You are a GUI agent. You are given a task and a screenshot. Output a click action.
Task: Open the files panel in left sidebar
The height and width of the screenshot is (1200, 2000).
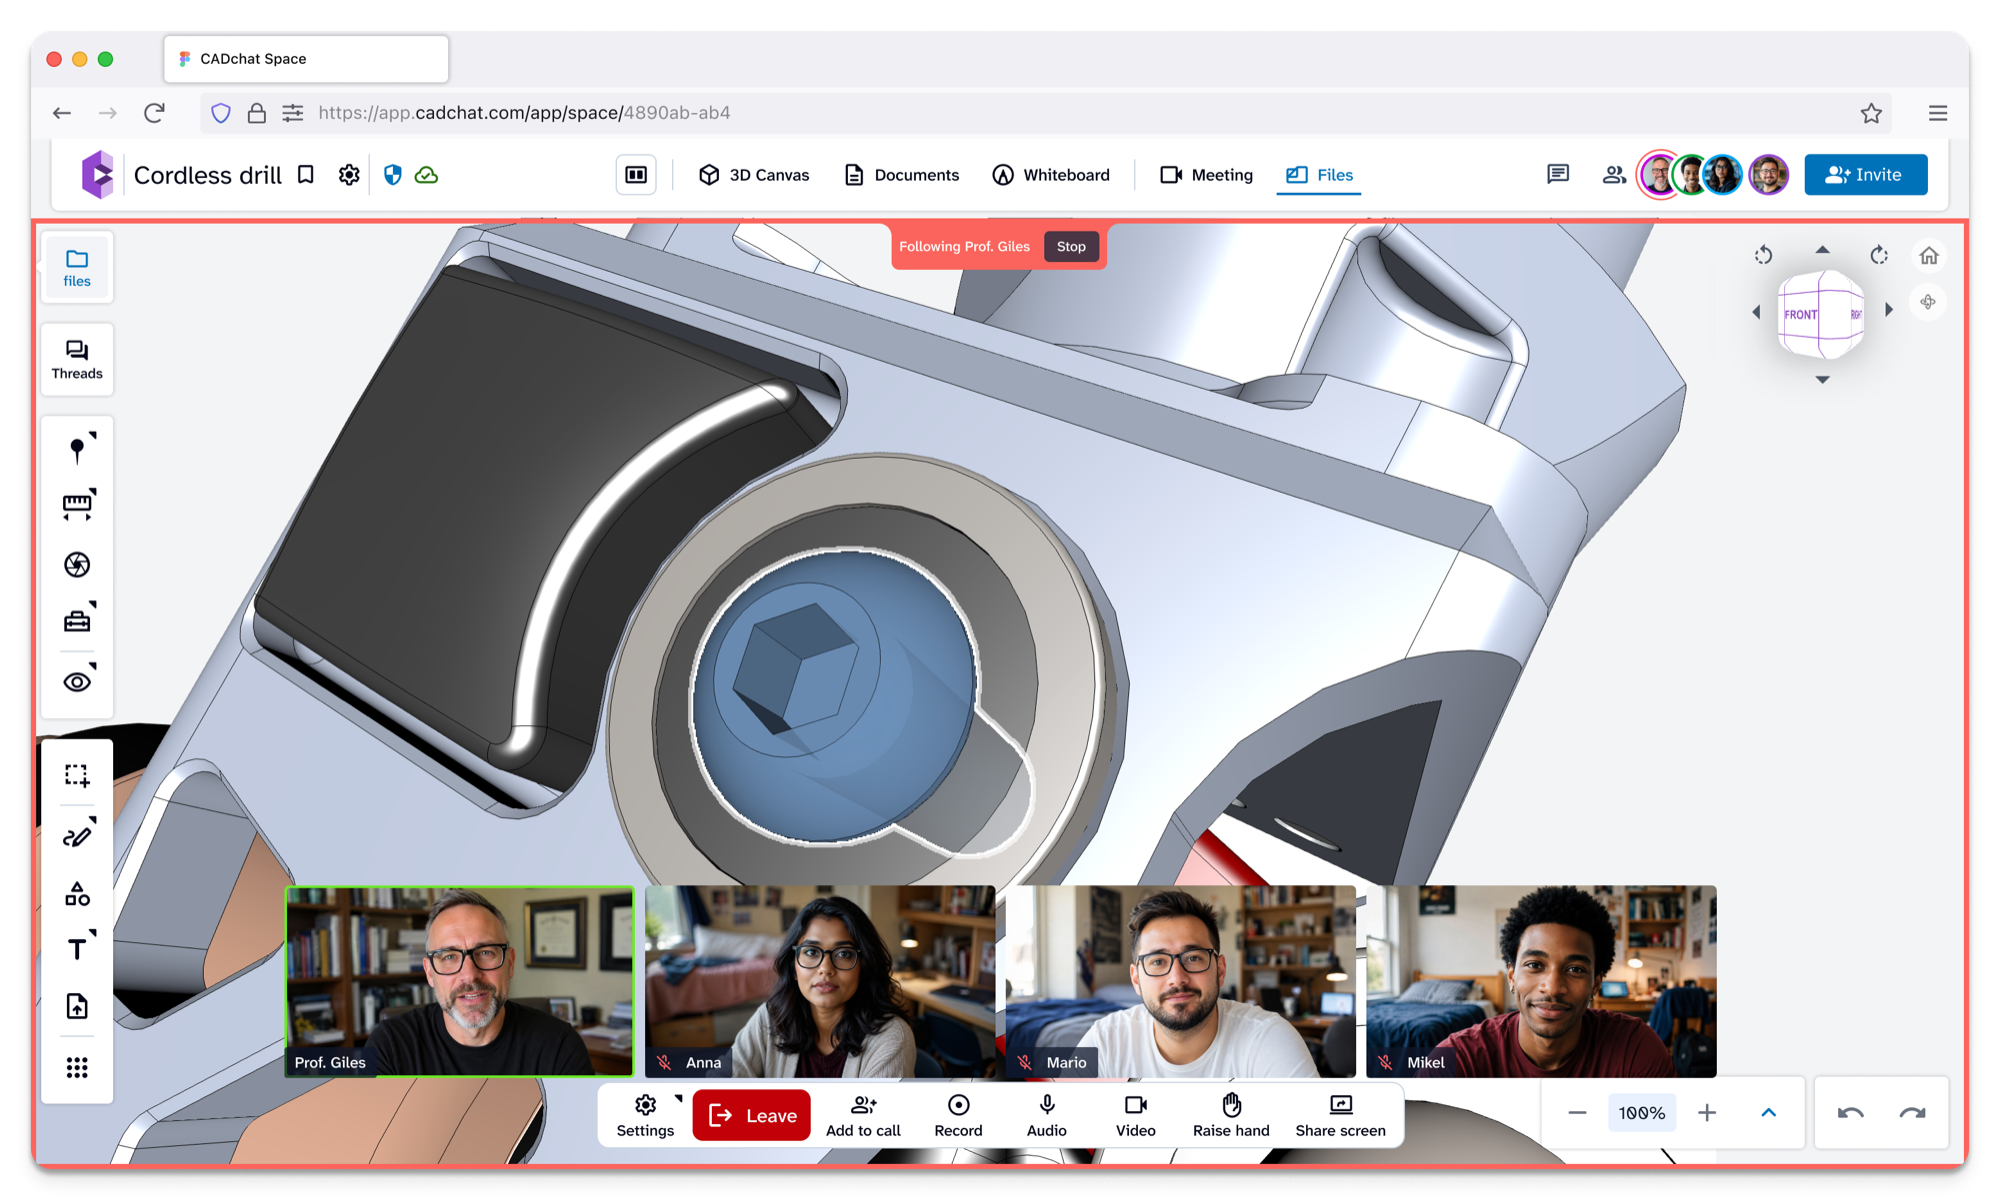(x=77, y=268)
